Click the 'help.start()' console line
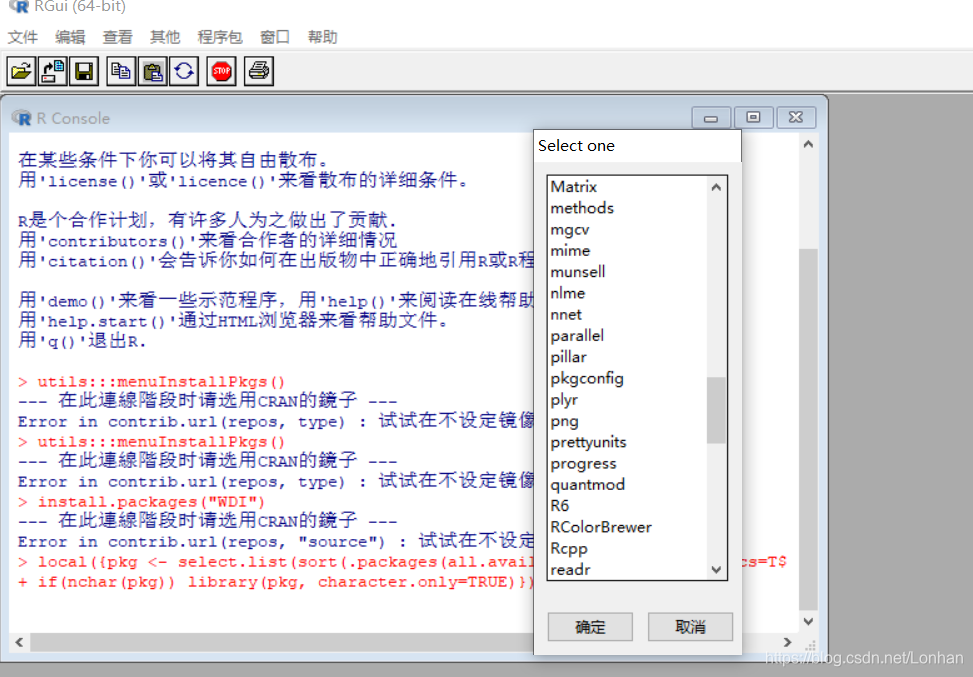This screenshot has width=973, height=677. [233, 321]
